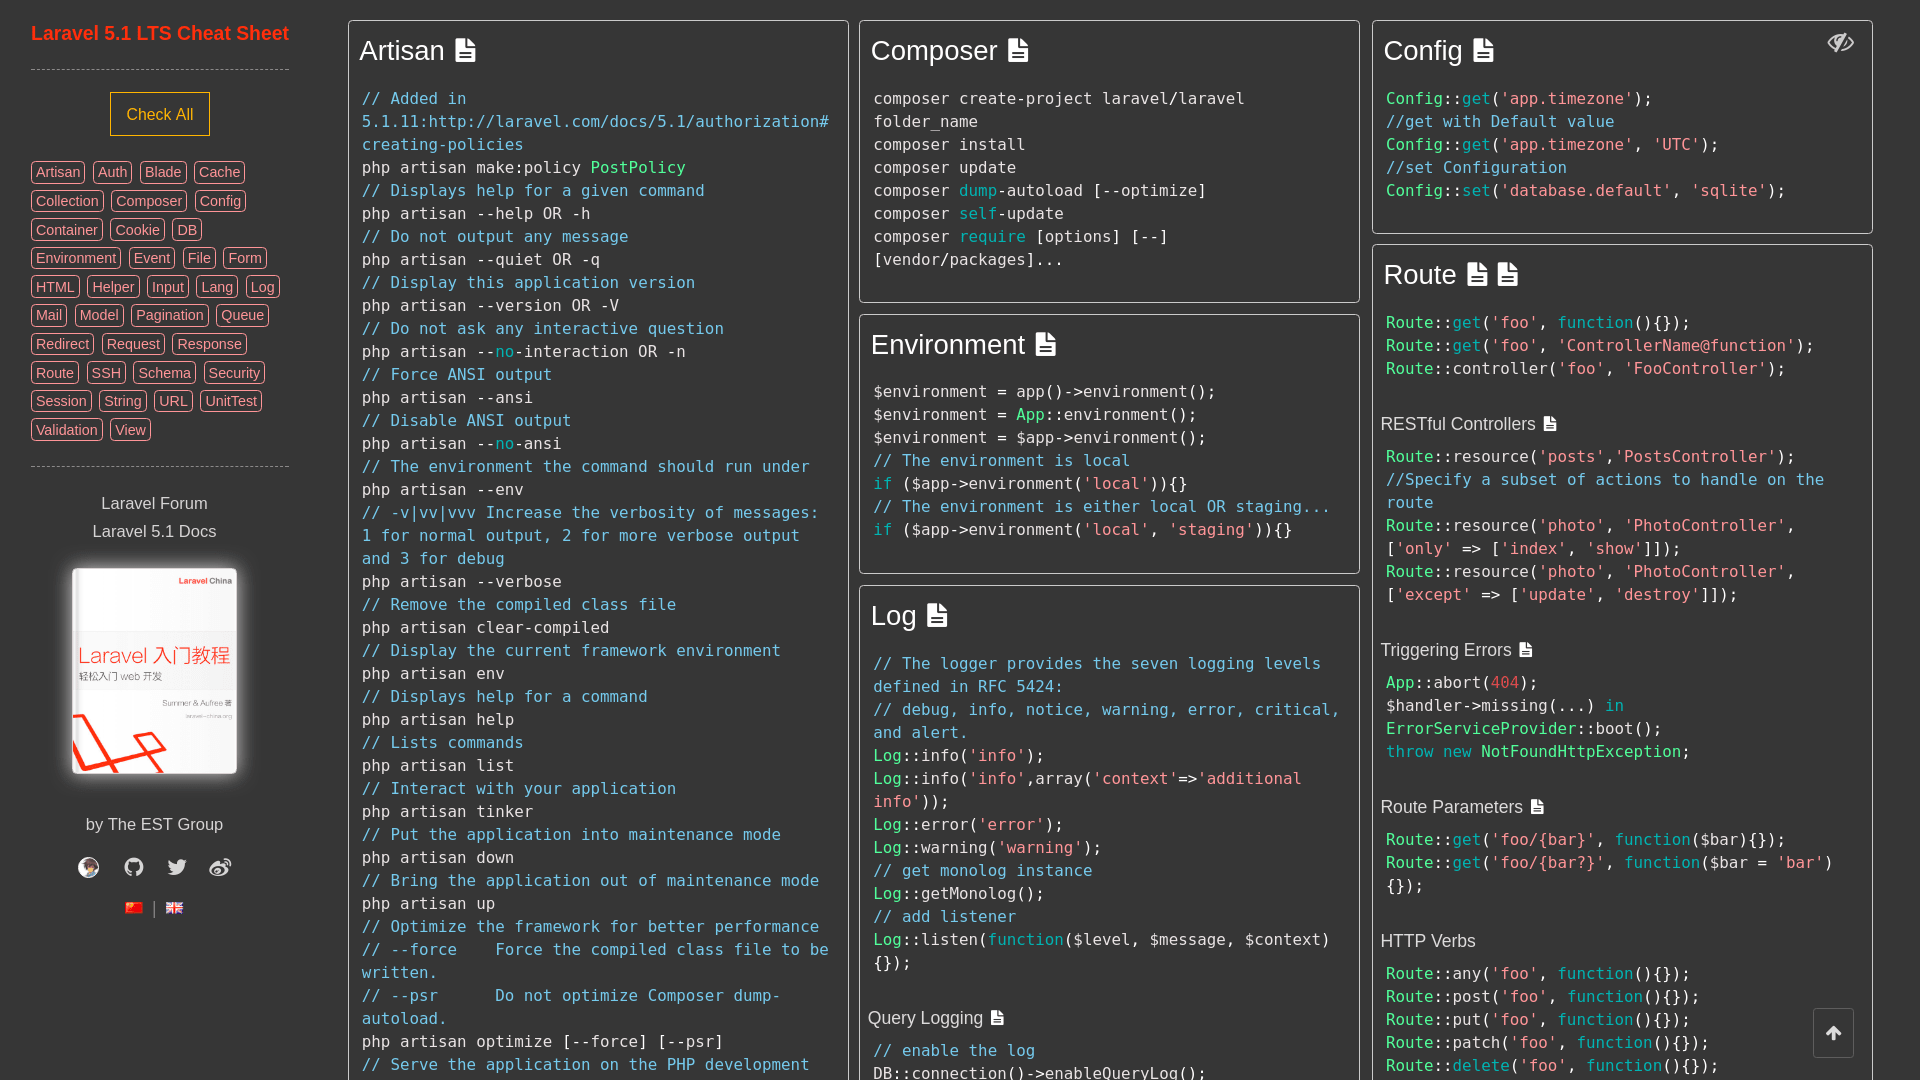
Task: Open the Environment section docs icon
Action: click(1046, 344)
